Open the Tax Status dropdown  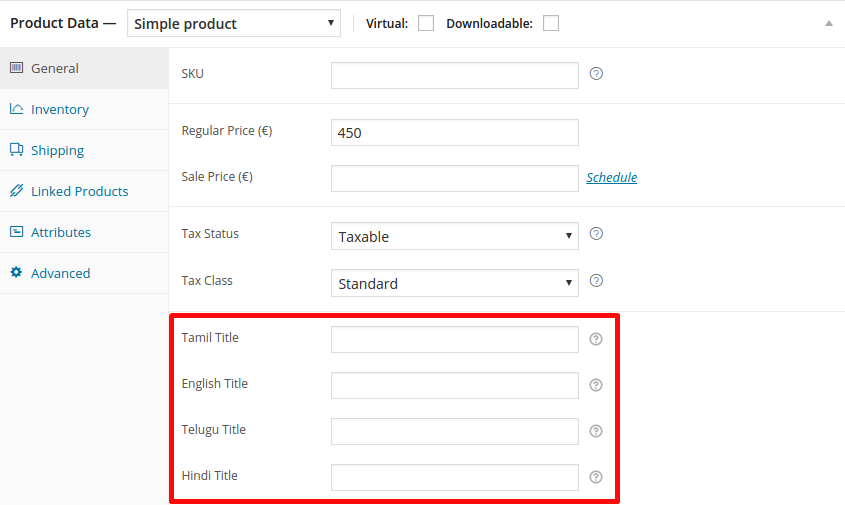454,236
